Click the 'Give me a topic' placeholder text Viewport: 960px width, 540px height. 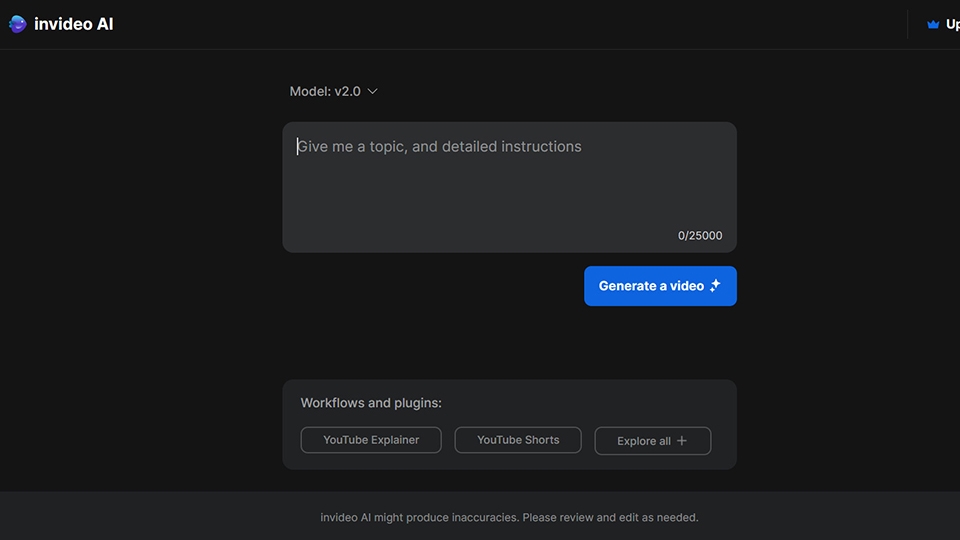[440, 147]
